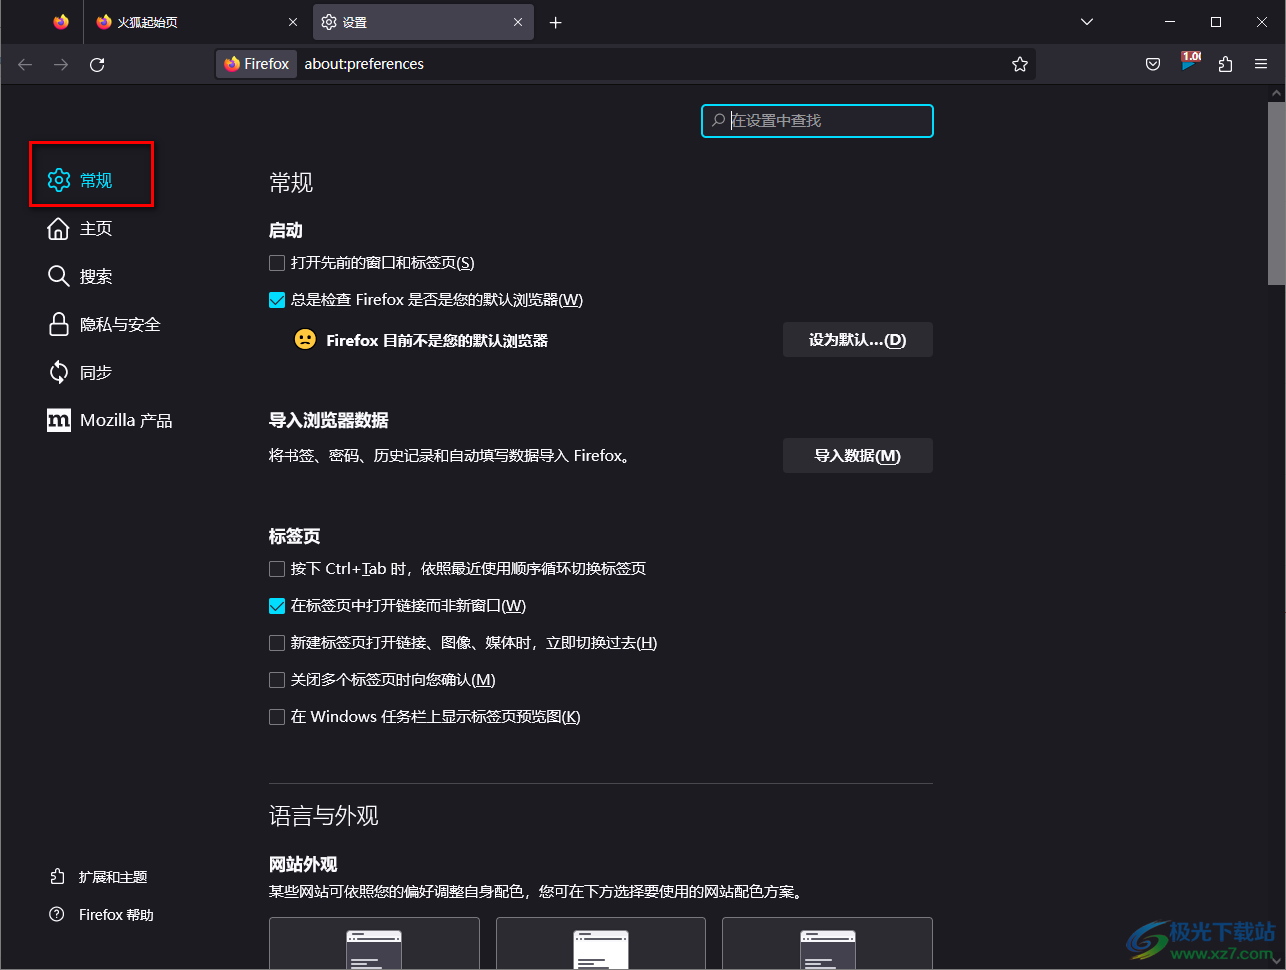The image size is (1286, 970).
Task: Select the first website appearance thumbnail
Action: pos(374,944)
